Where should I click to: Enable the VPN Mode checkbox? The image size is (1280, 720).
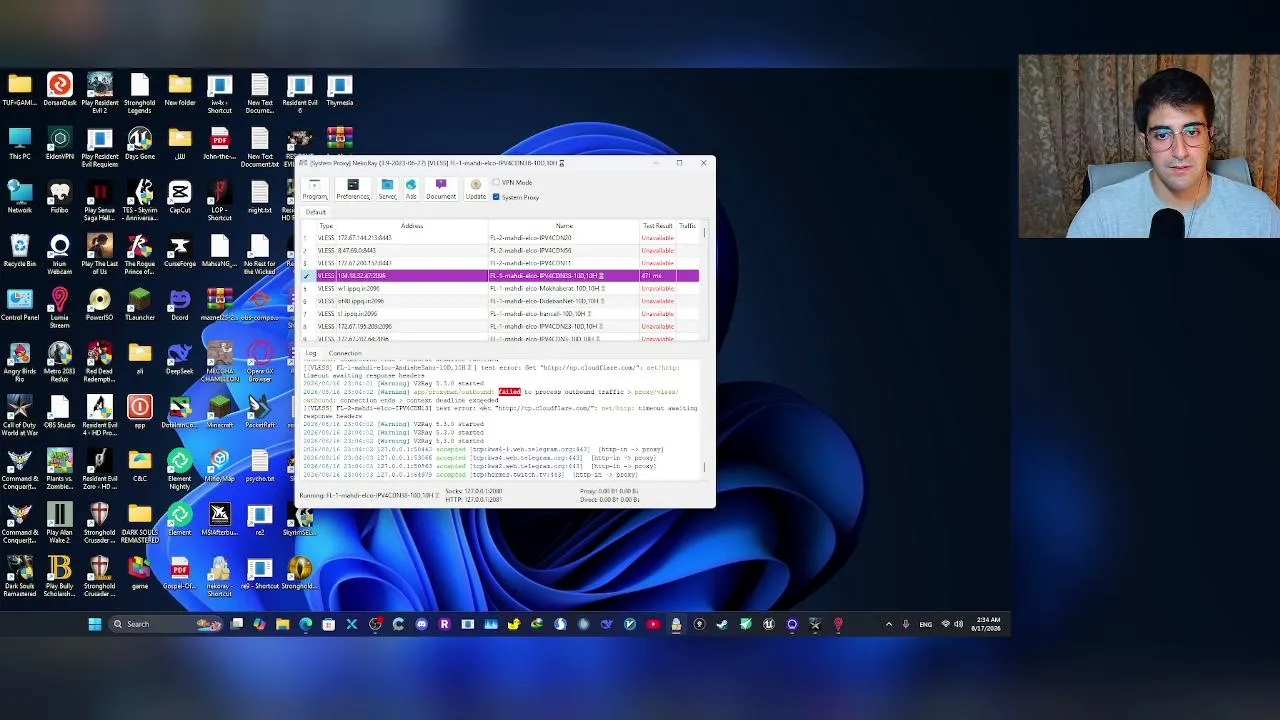(x=496, y=183)
